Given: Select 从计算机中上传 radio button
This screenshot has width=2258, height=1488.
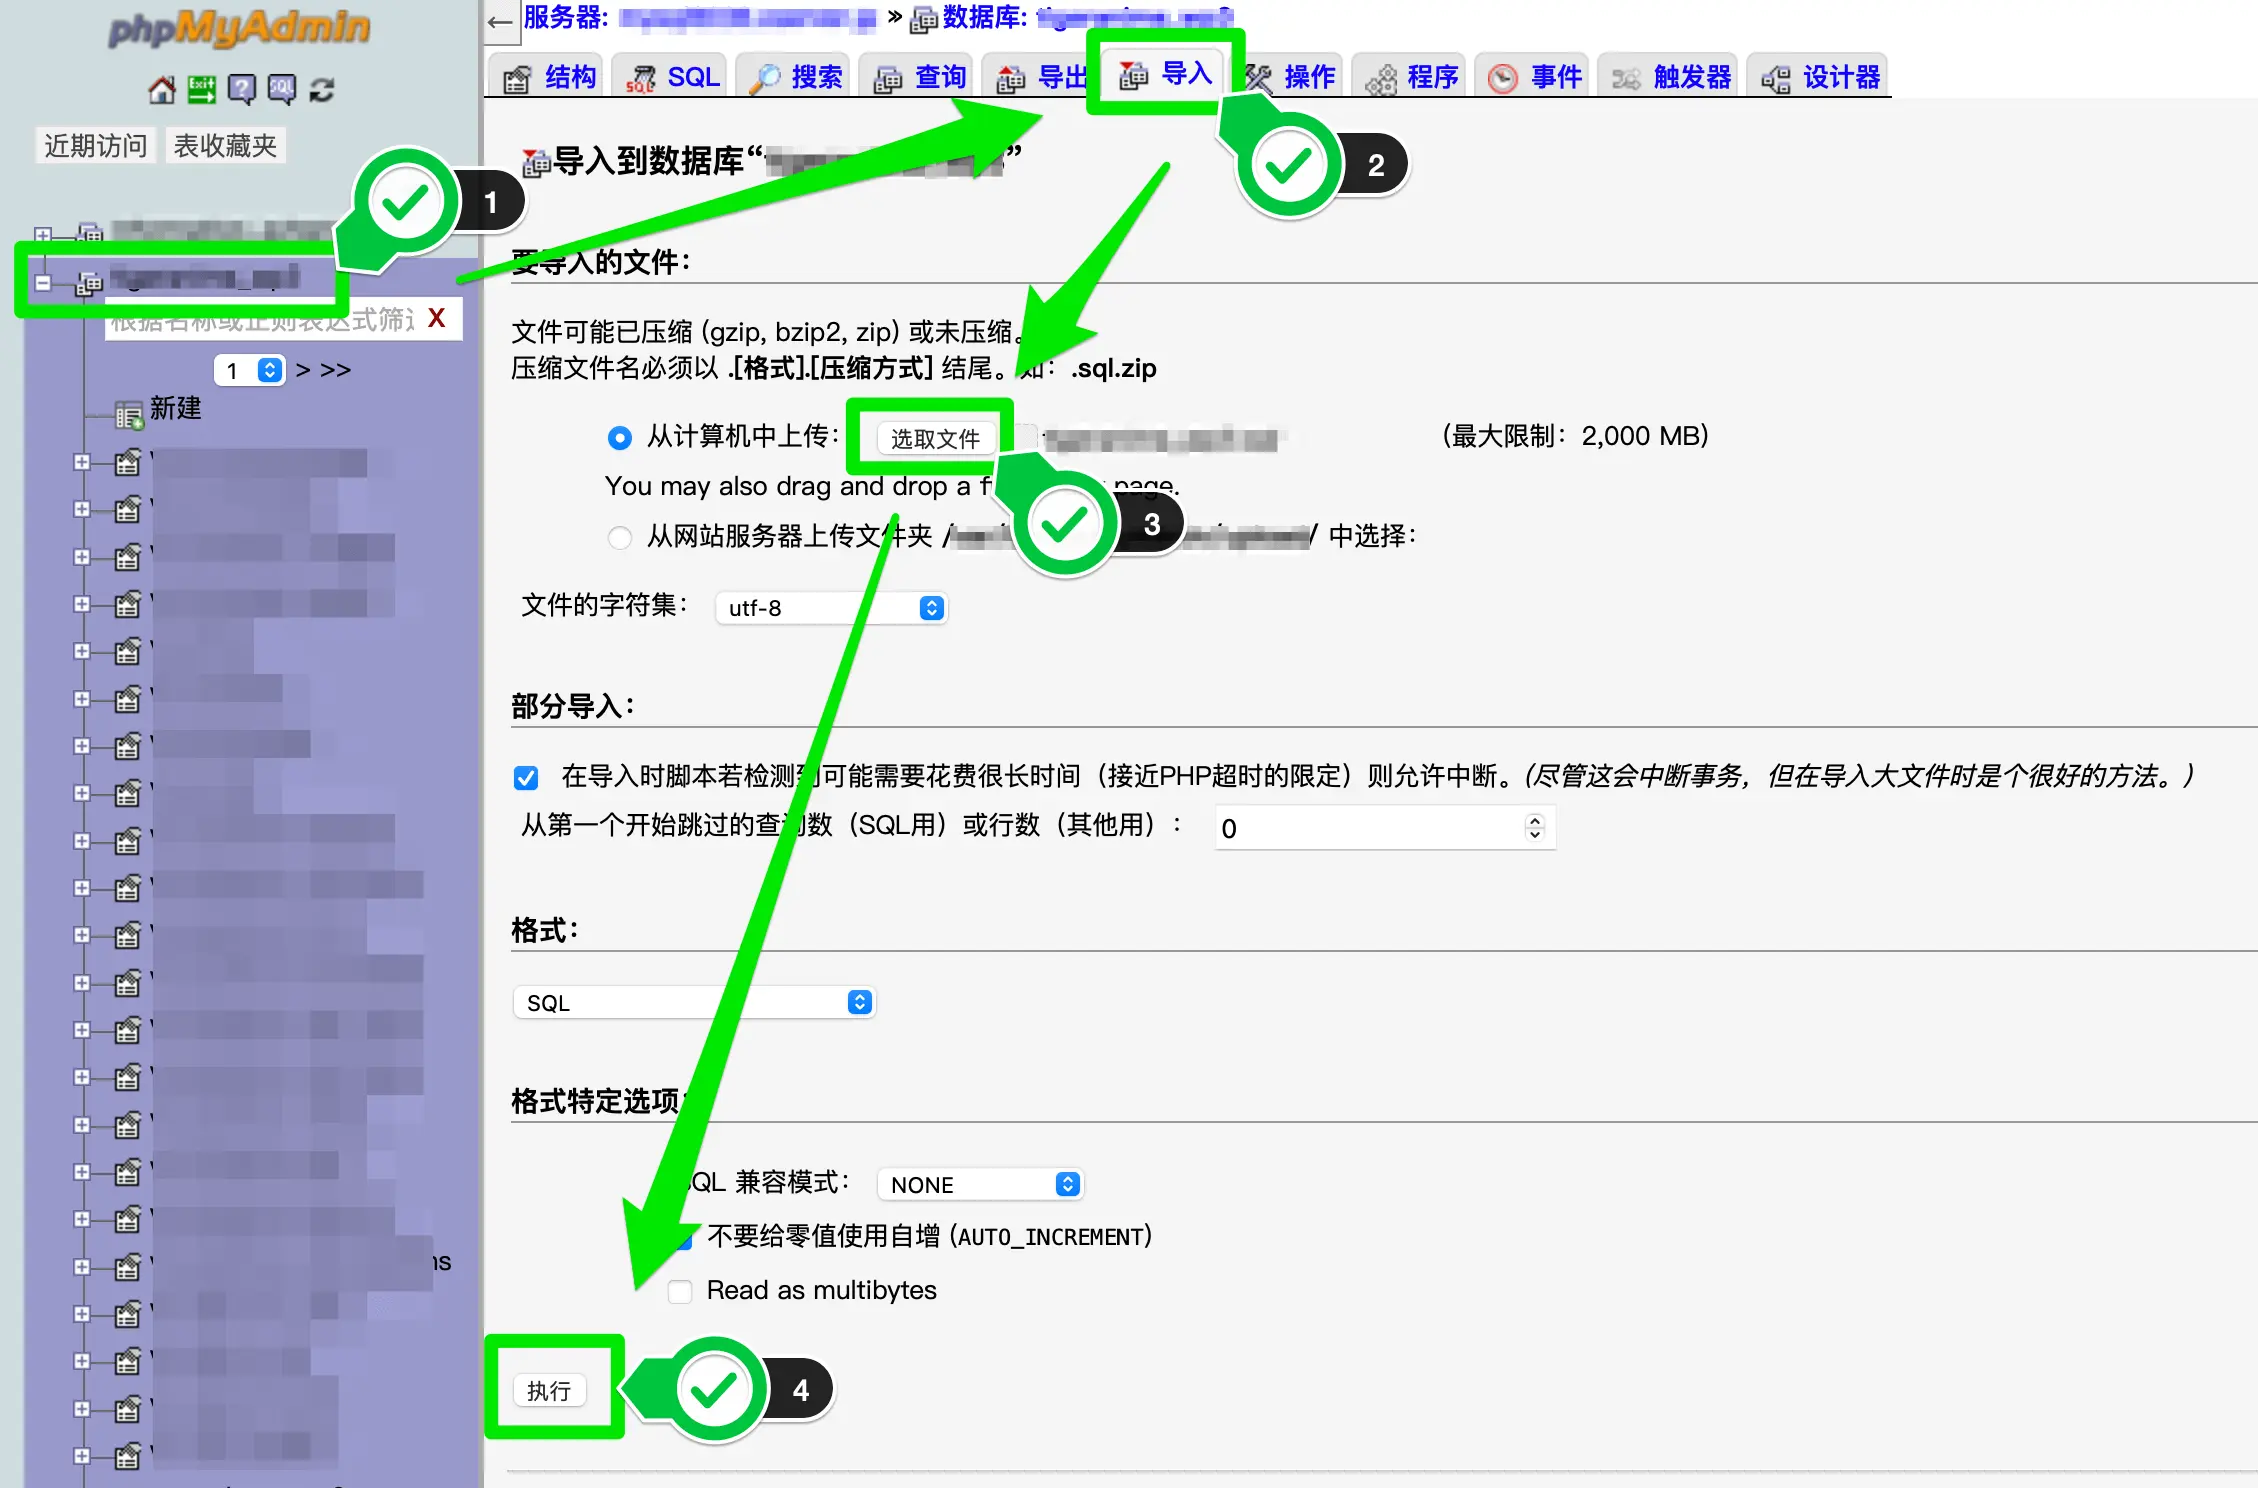Looking at the screenshot, I should 619,438.
